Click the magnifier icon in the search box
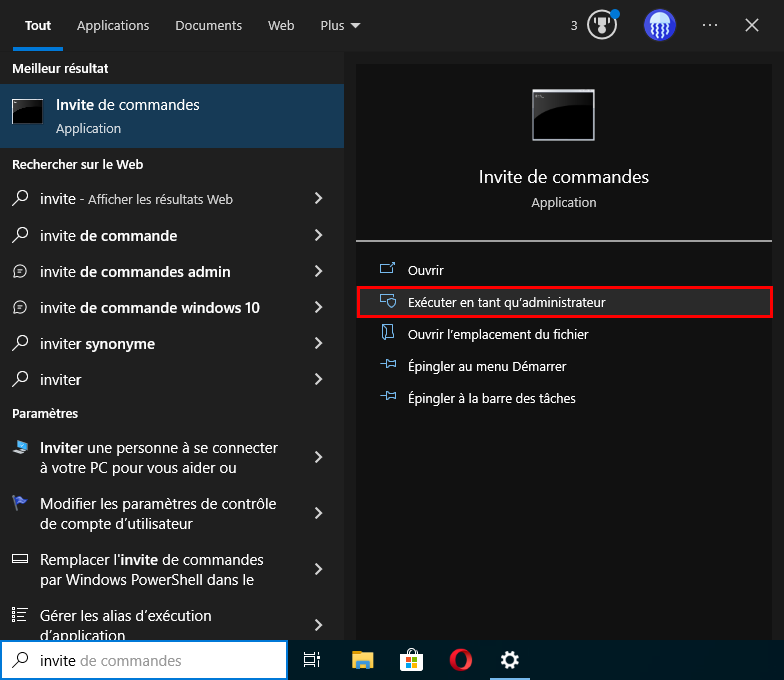 click(x=20, y=660)
